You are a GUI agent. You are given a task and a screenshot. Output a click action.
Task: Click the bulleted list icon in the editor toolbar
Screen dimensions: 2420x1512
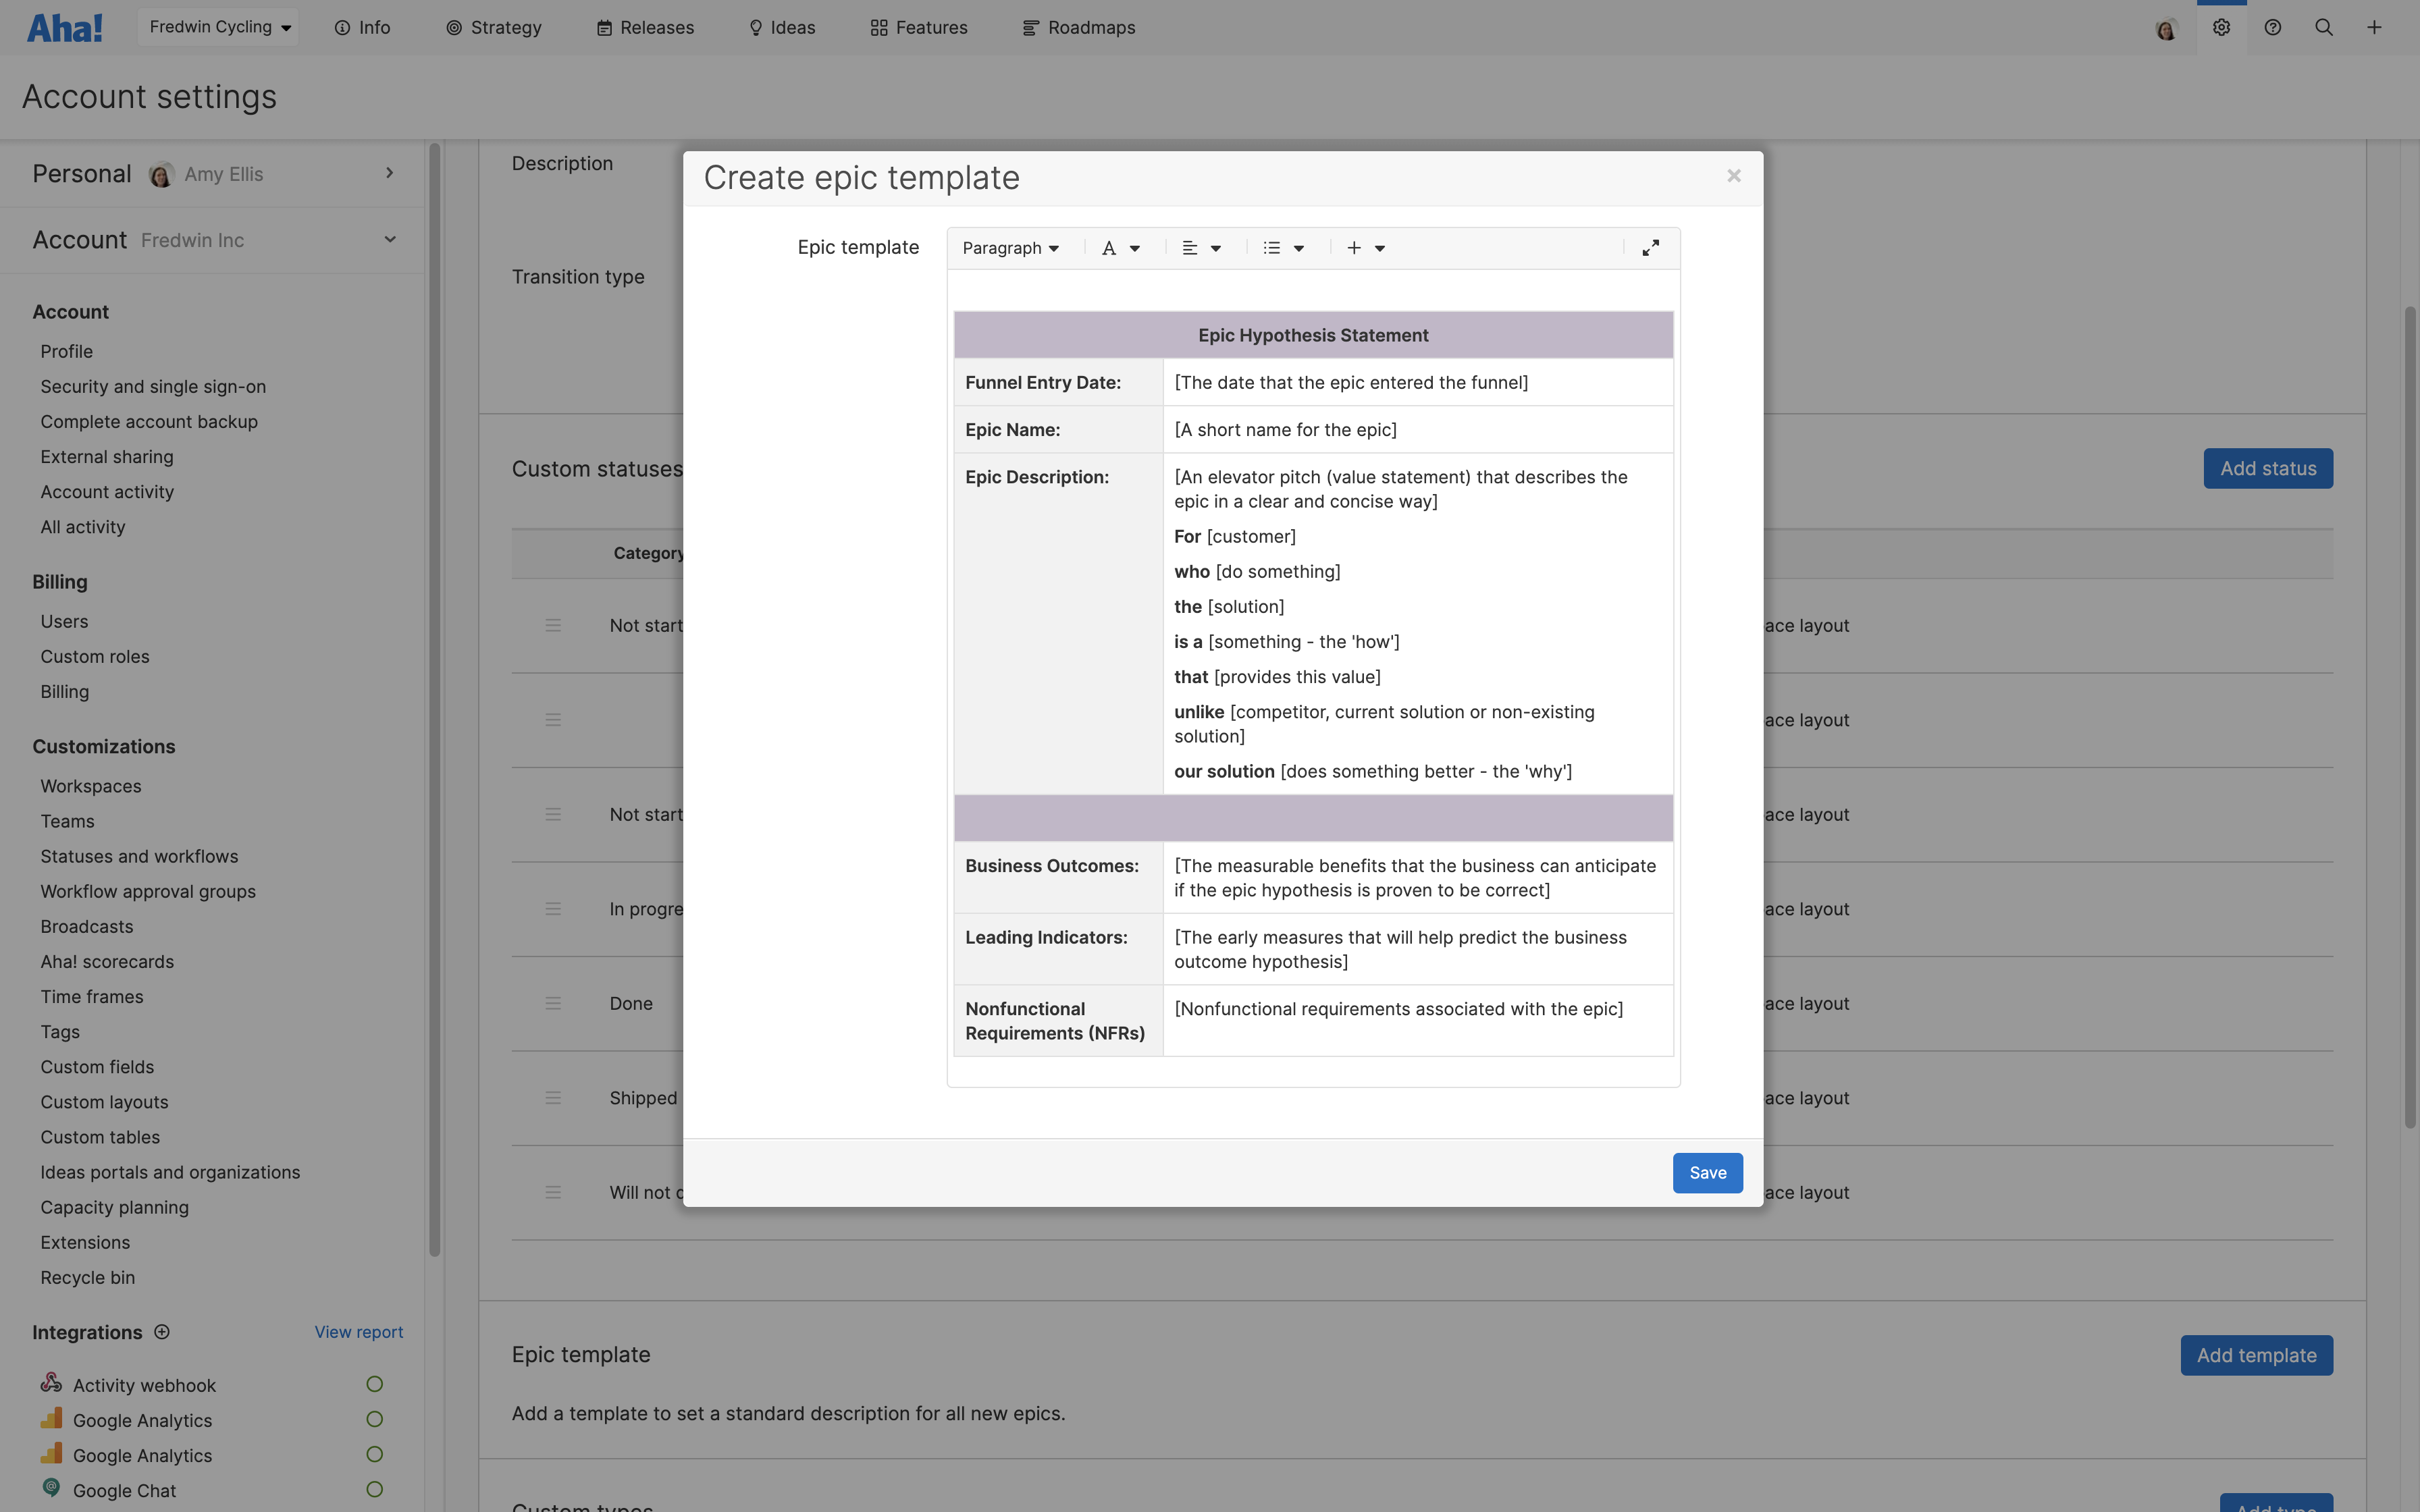1272,247
